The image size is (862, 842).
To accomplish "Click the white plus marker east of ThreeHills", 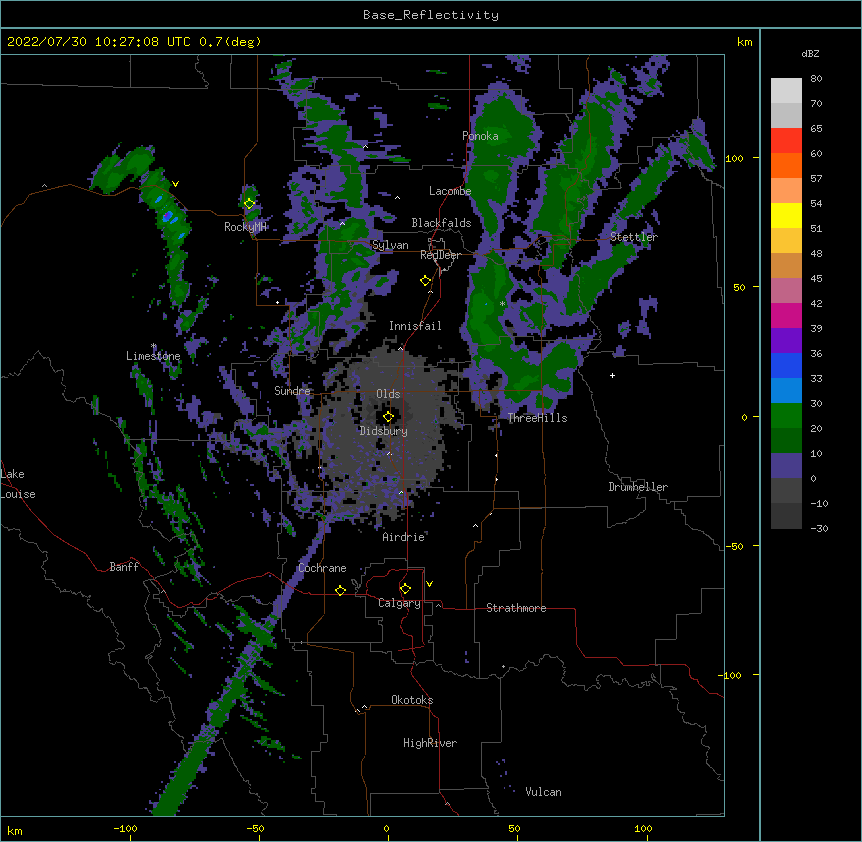I will 612,375.
